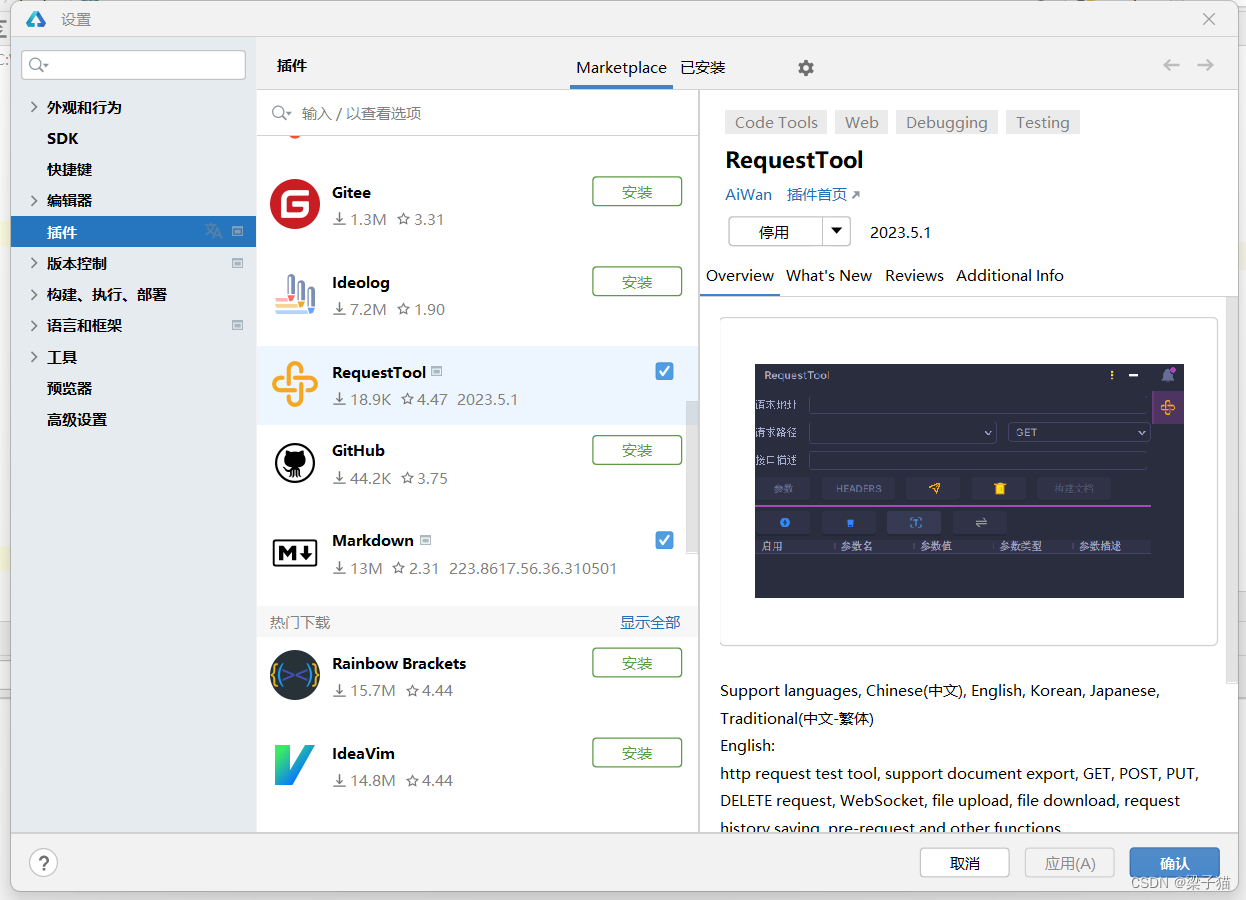
Task: Expand the 构建、执行、部署 section
Action: click(x=34, y=294)
